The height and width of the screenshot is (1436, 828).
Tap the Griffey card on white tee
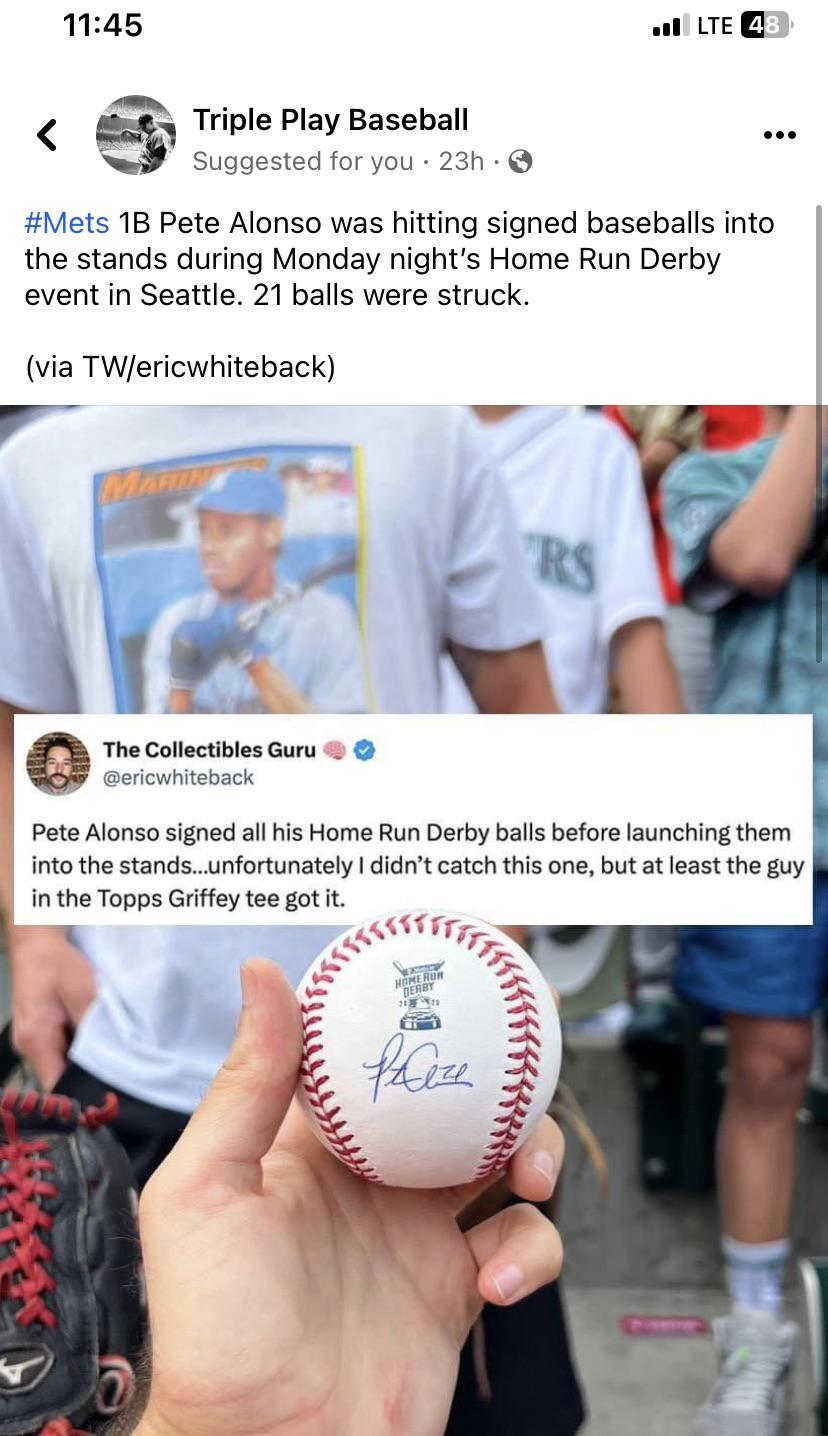pos(232,578)
